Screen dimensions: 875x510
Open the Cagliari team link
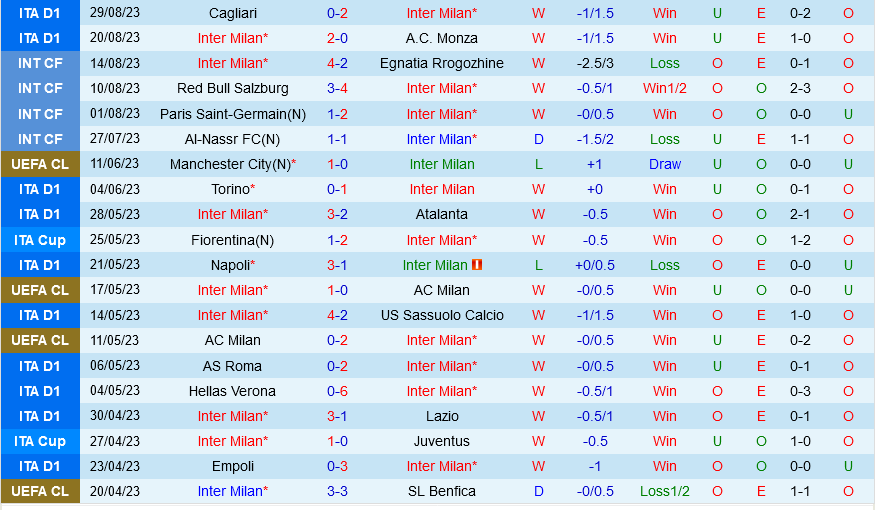coord(232,13)
